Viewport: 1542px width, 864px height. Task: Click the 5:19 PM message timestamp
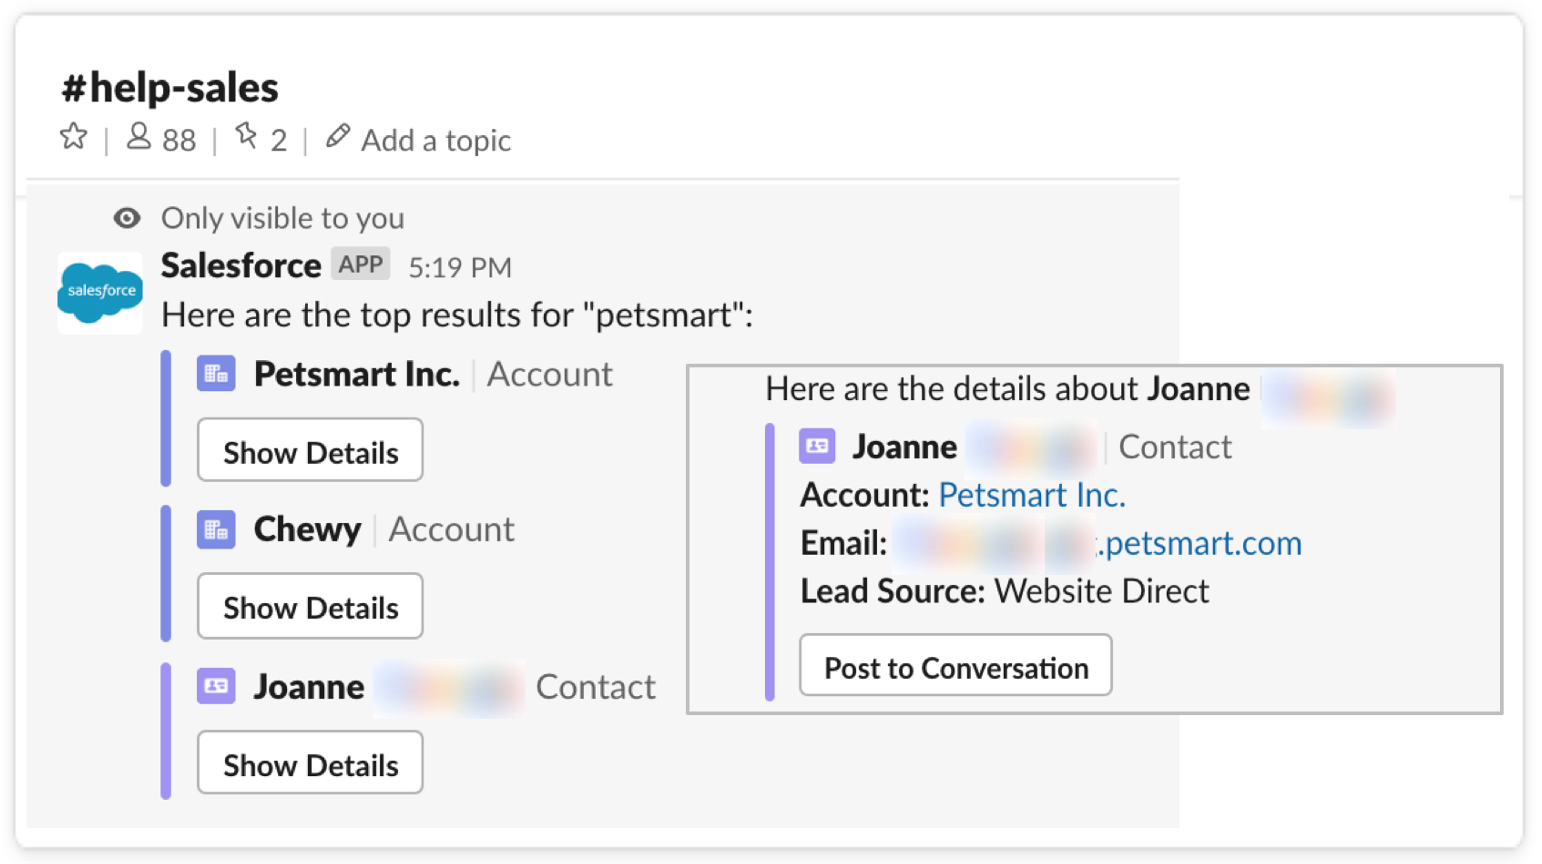pyautogui.click(x=460, y=267)
